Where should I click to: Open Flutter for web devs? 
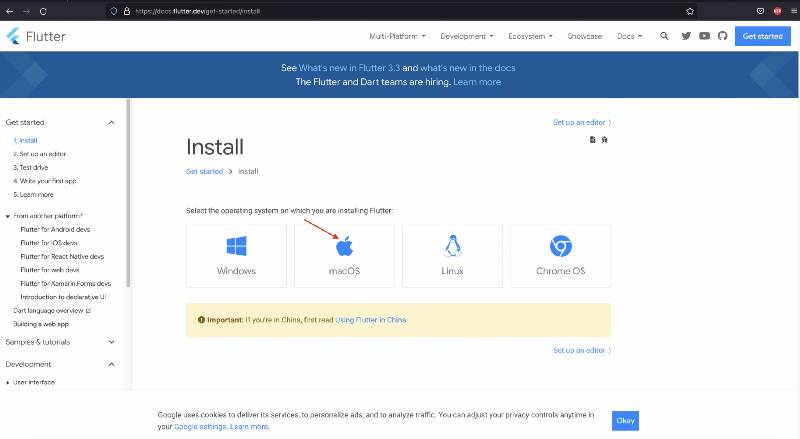[x=49, y=270]
